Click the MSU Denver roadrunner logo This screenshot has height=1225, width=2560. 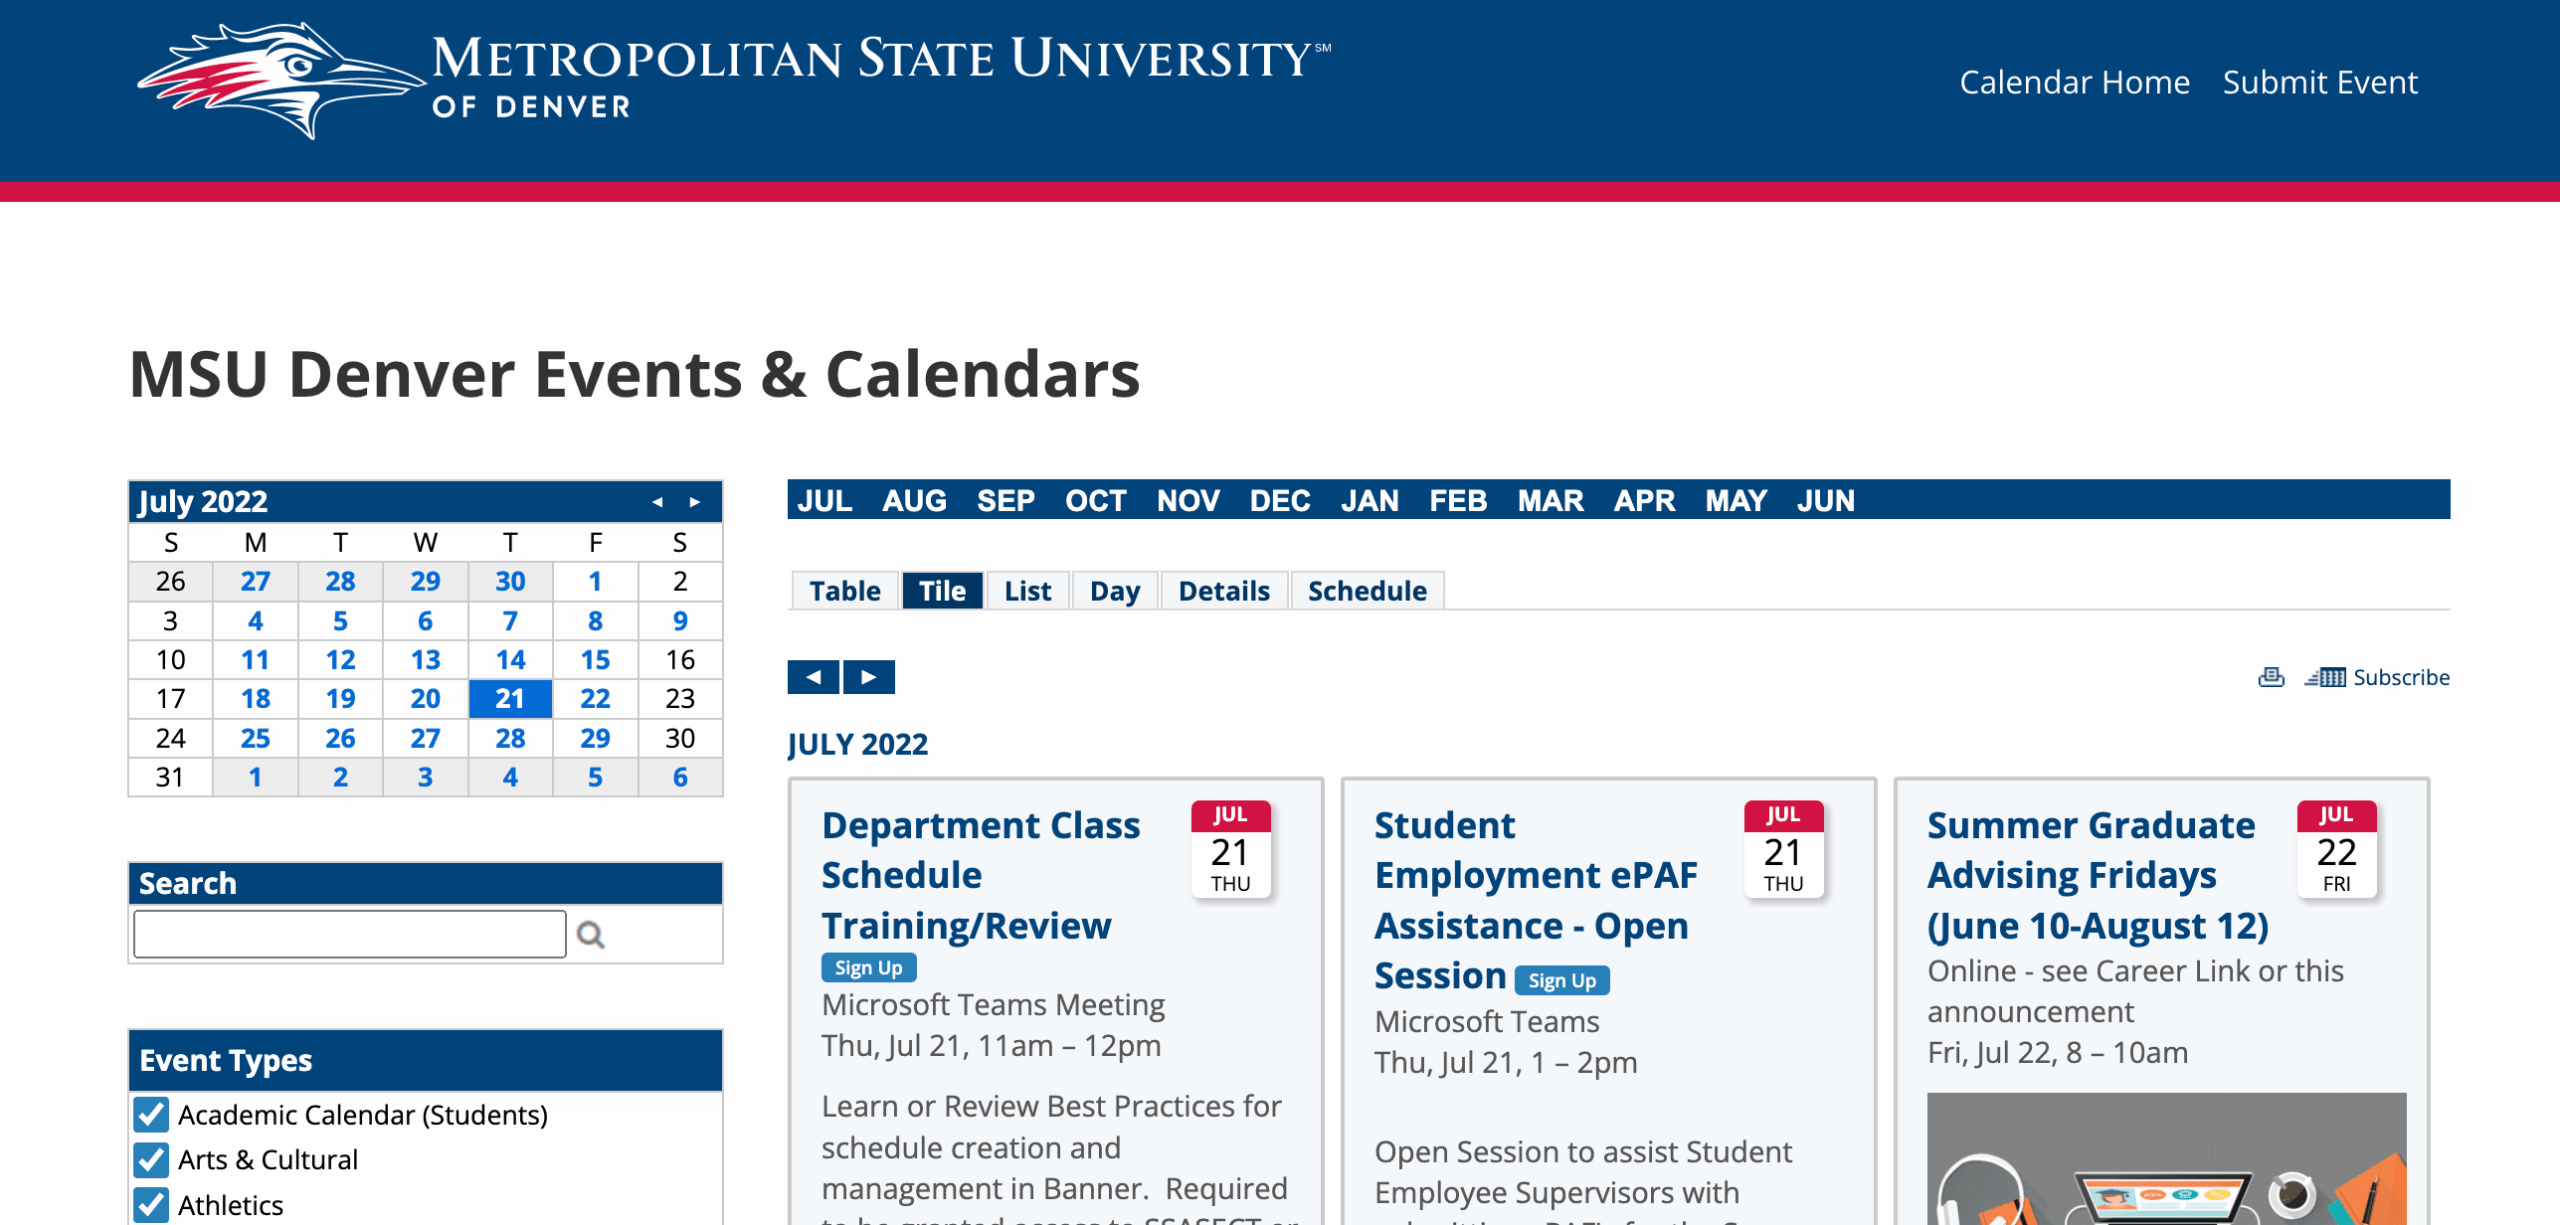point(281,80)
